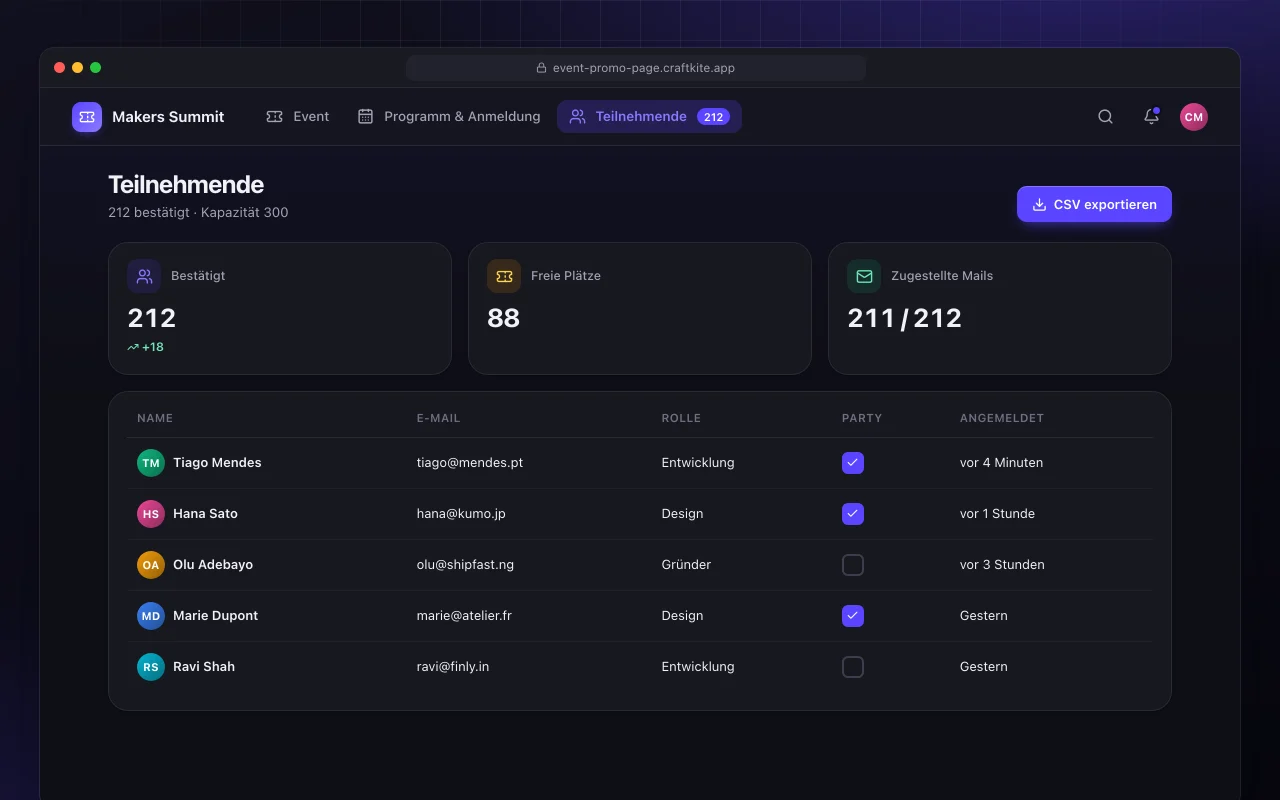Screen dimensions: 1280x800
Task: Open the notifications bell icon
Action: point(1151,117)
